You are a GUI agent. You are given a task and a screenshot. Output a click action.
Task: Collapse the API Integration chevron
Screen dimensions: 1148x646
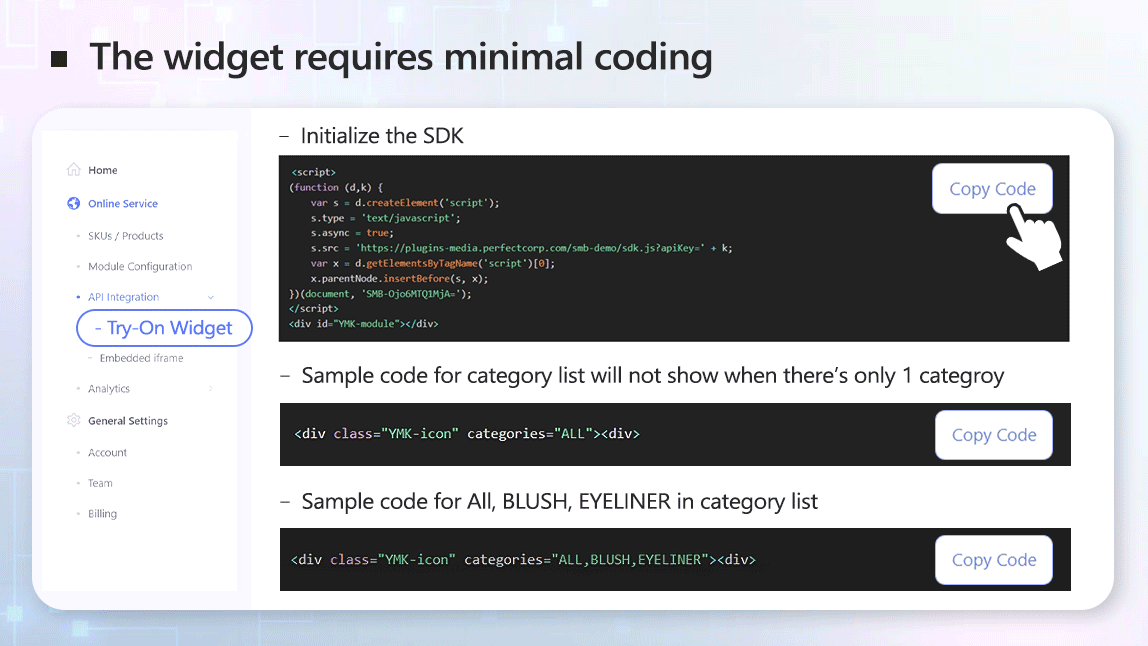(x=210, y=297)
